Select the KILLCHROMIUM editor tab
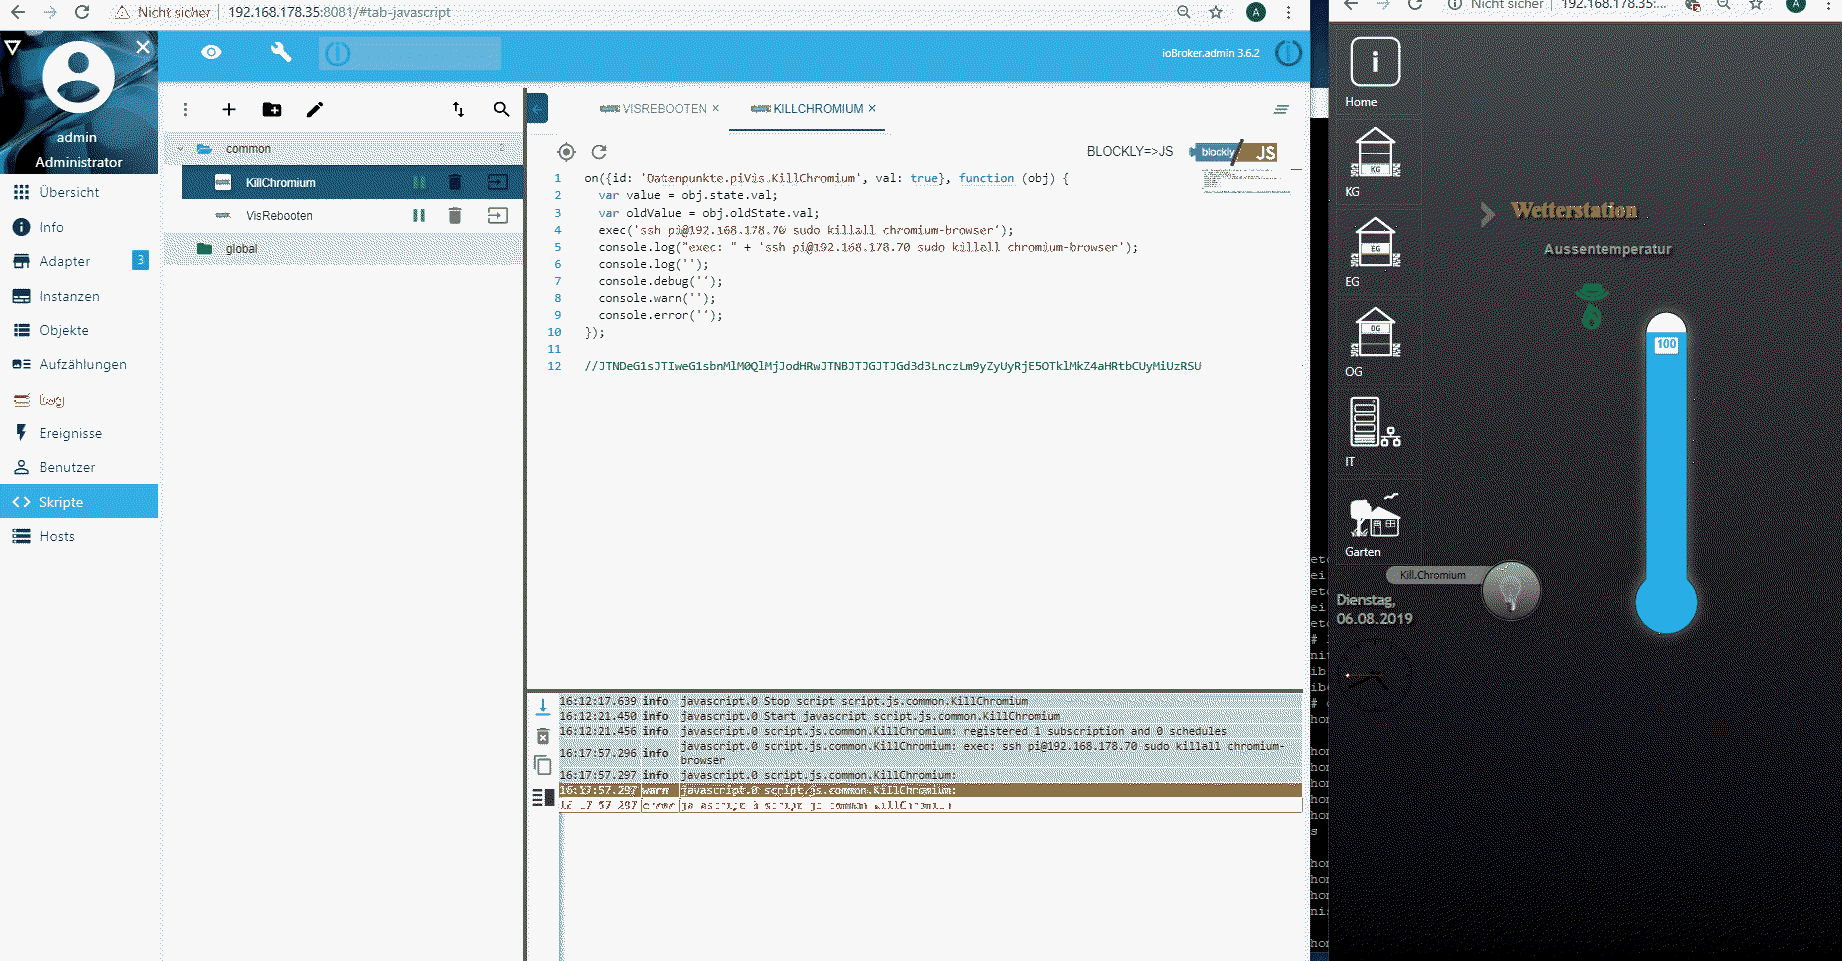1842x961 pixels. (807, 109)
